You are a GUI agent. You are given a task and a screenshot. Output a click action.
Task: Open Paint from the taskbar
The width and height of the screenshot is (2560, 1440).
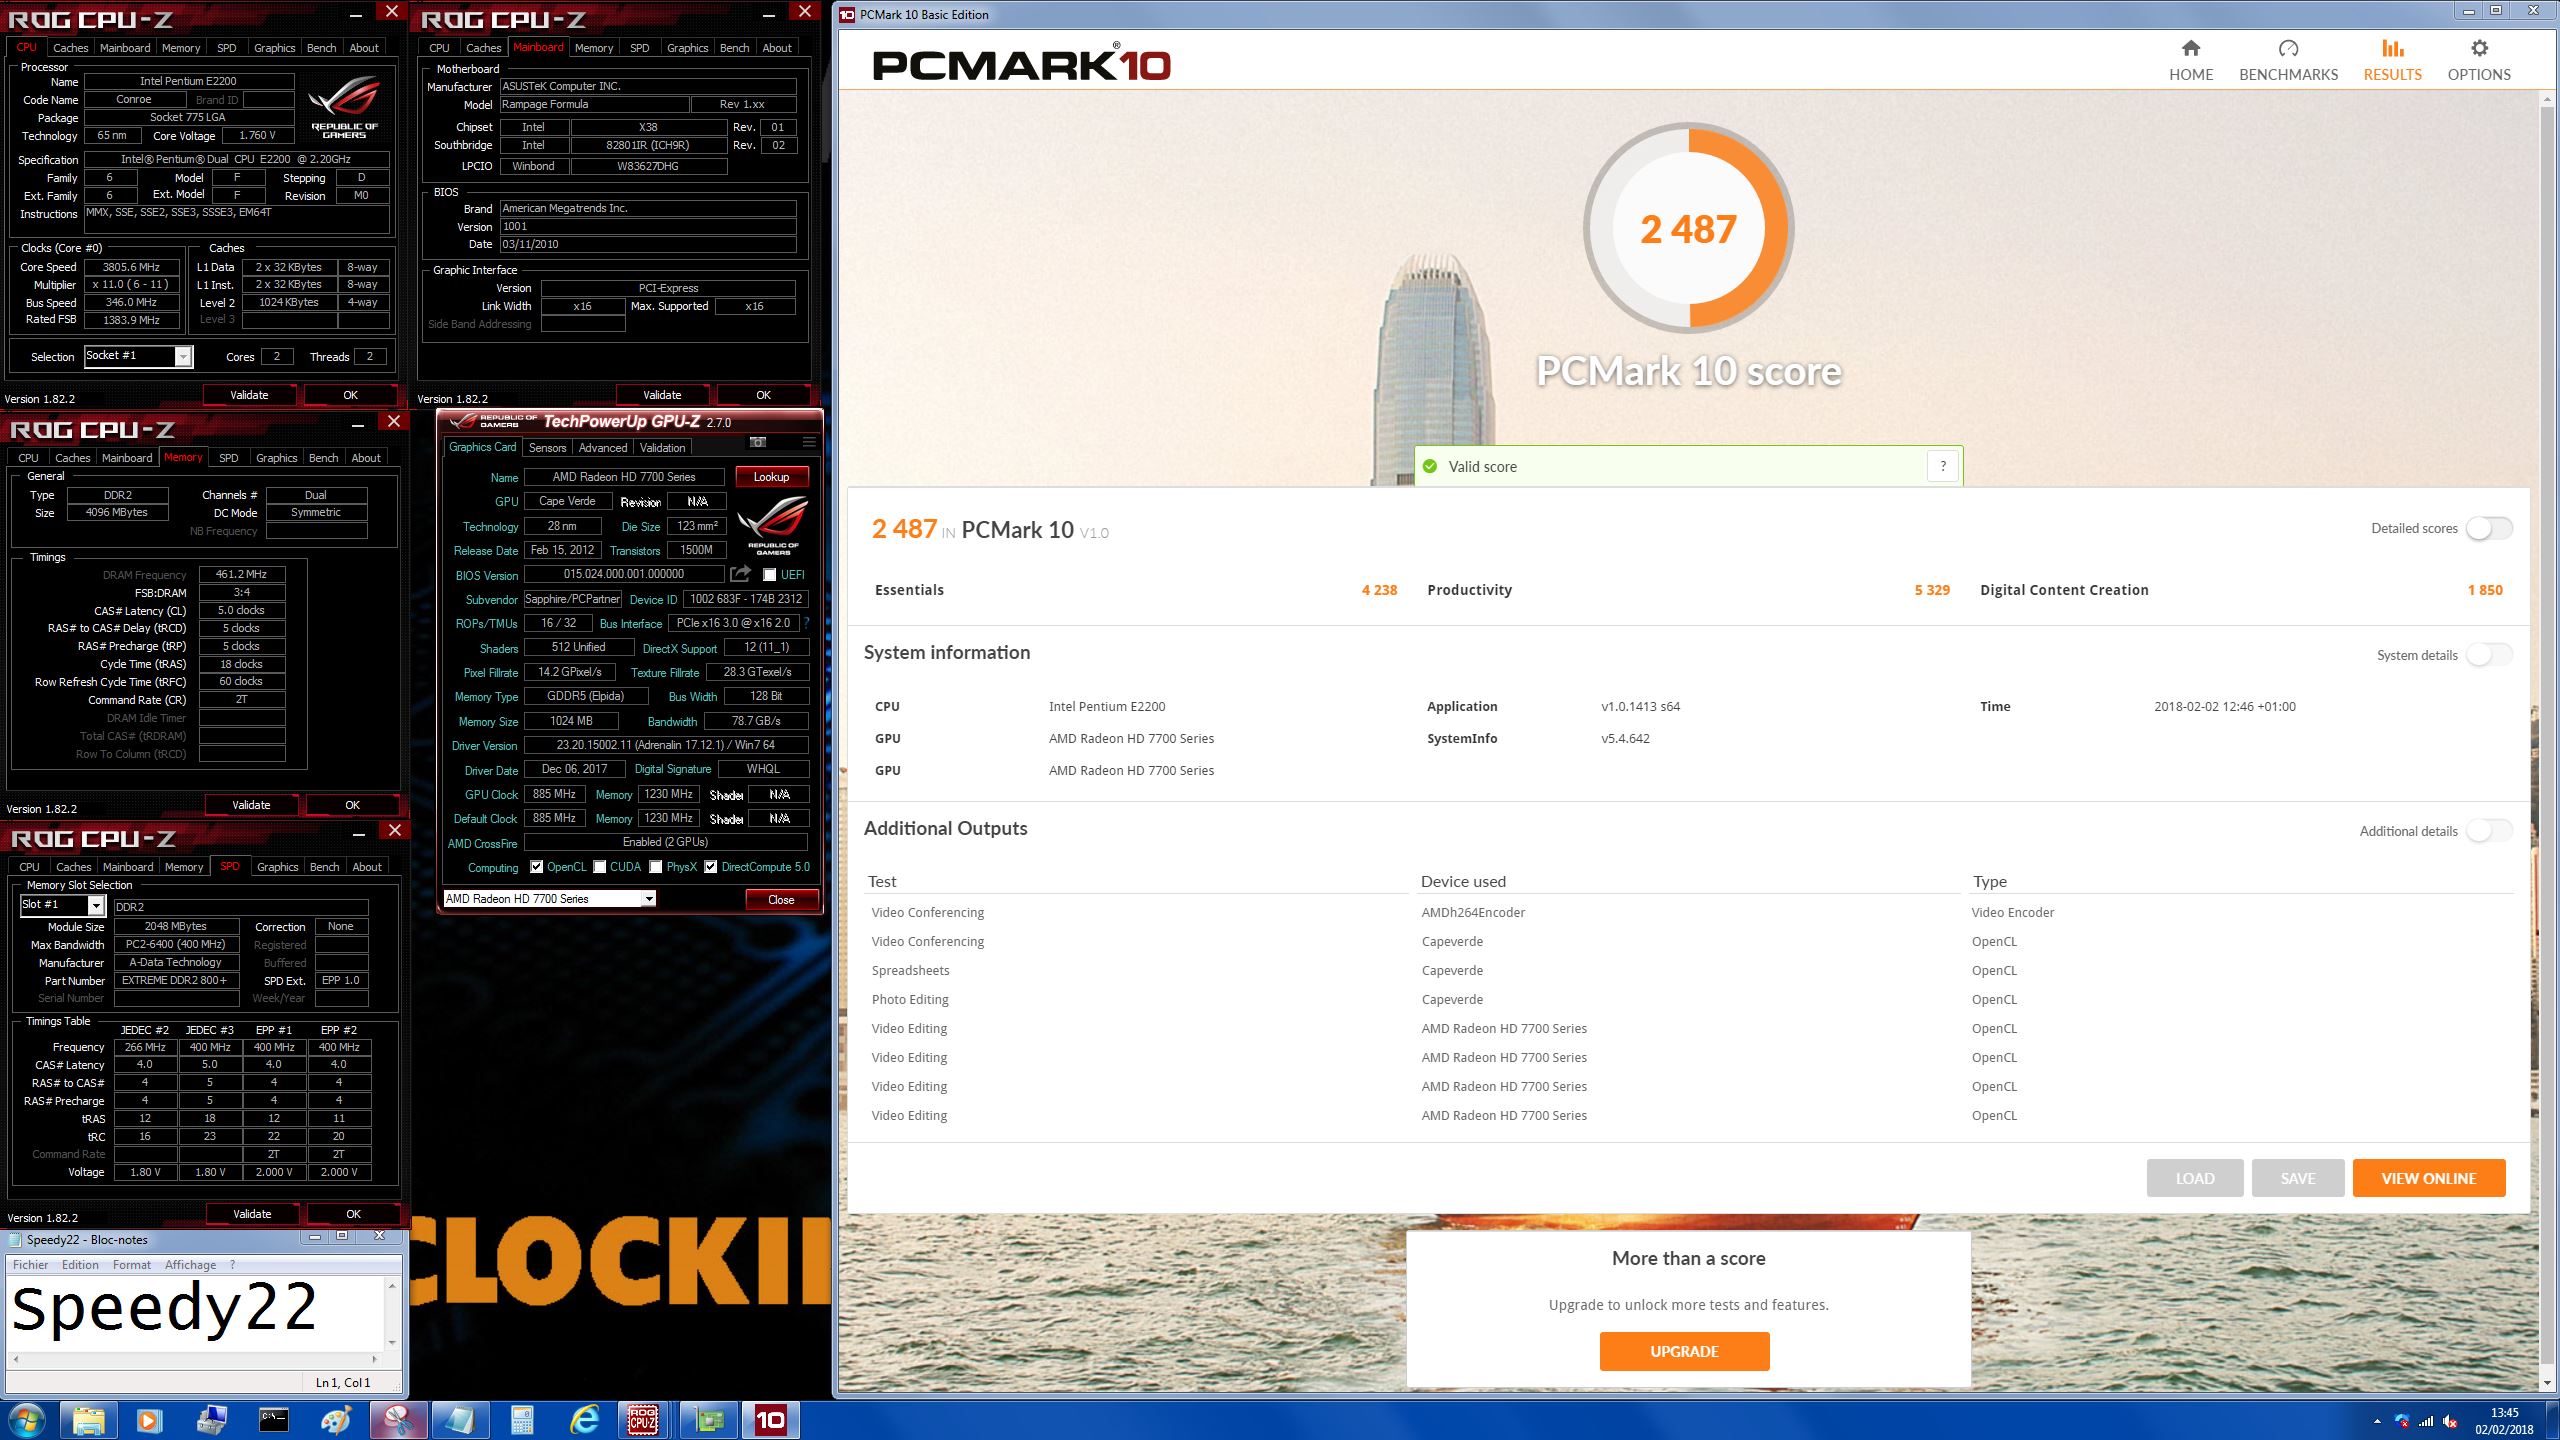click(x=336, y=1420)
